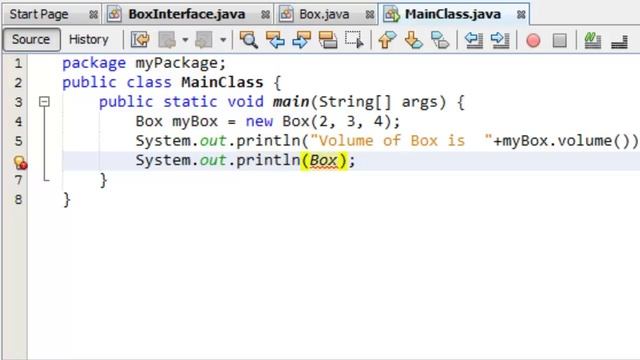Click Find Previous Occurrence icon
Screen dimensions: 640x360
(x=276, y=40)
